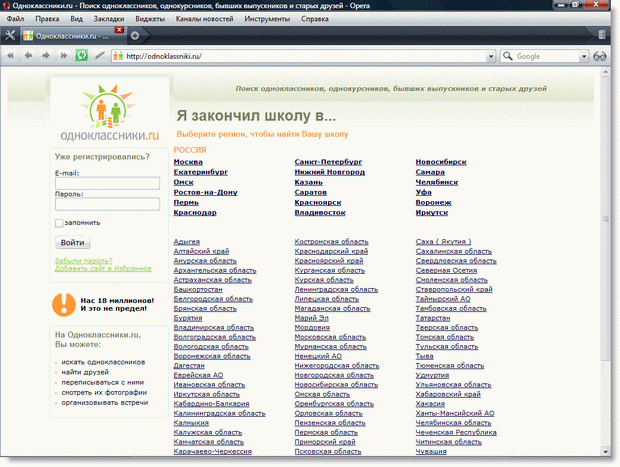Click the page scrollbar down arrow
Viewport: 620px width, 467px height.
coord(605,452)
